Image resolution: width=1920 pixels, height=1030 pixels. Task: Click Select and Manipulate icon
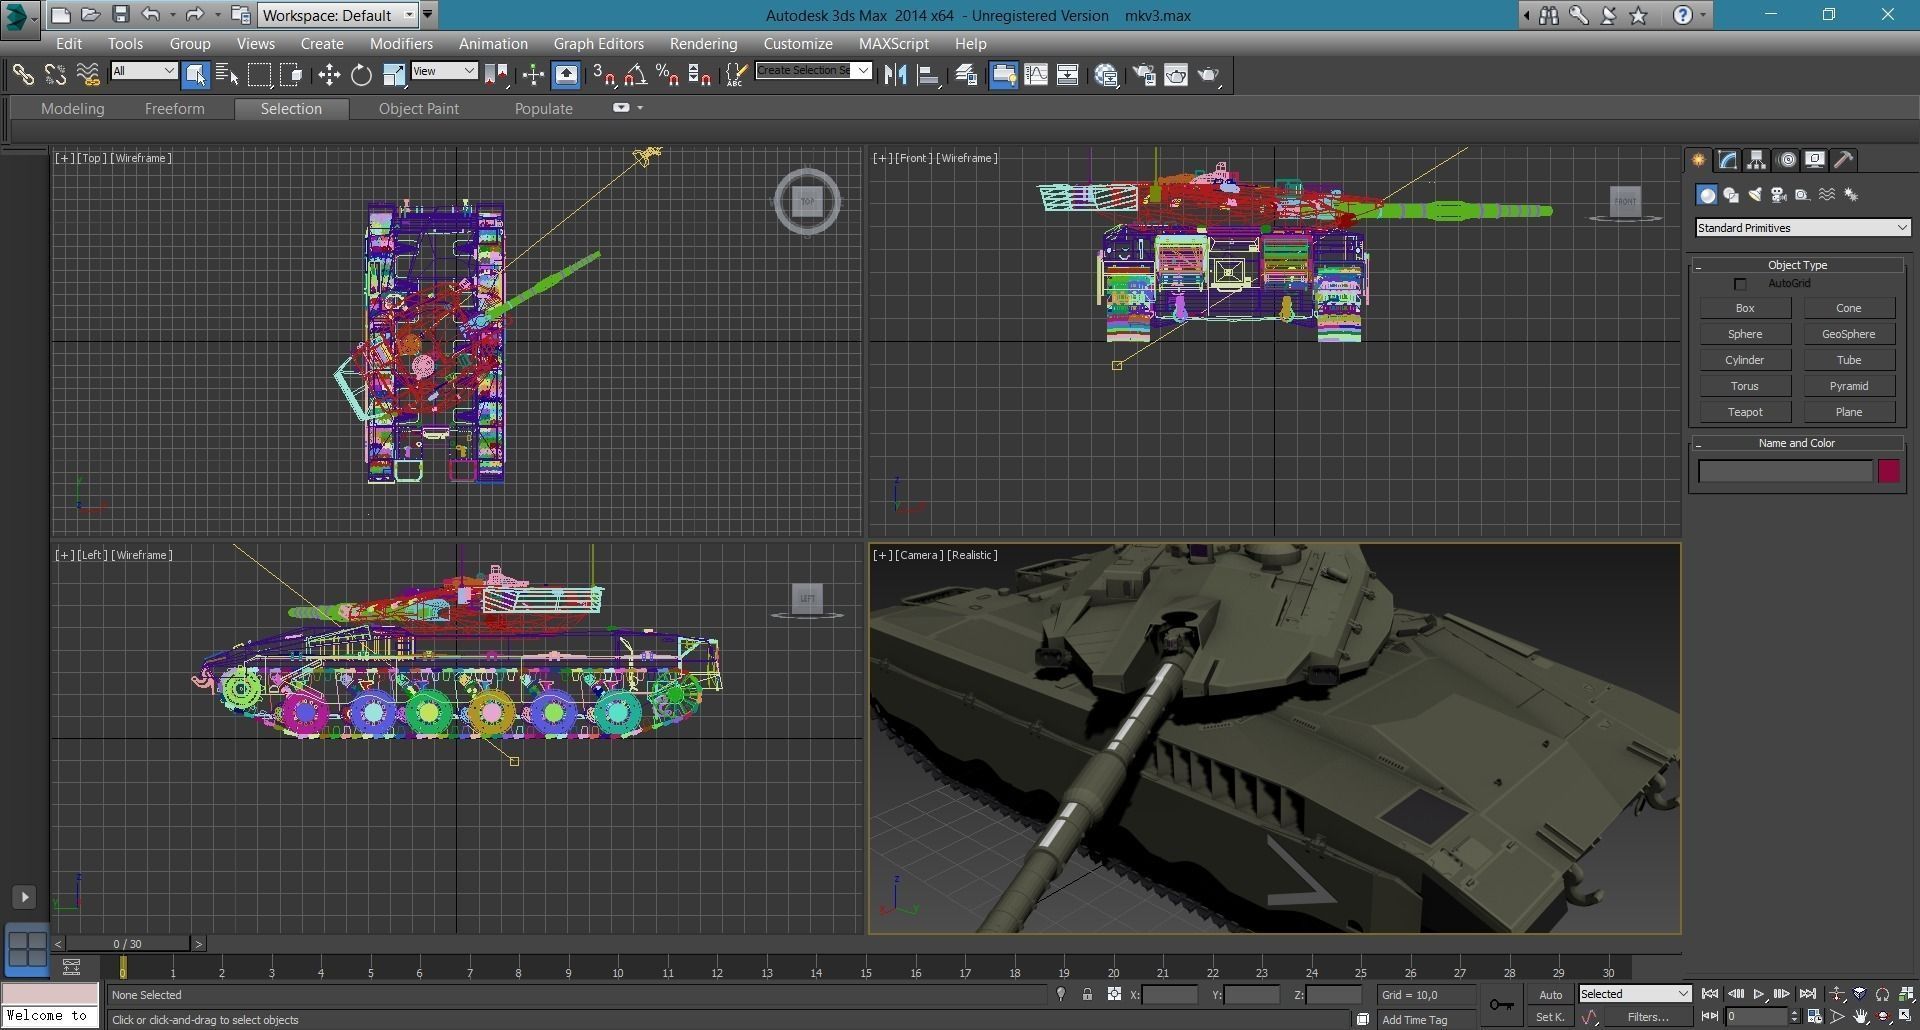[x=533, y=75]
